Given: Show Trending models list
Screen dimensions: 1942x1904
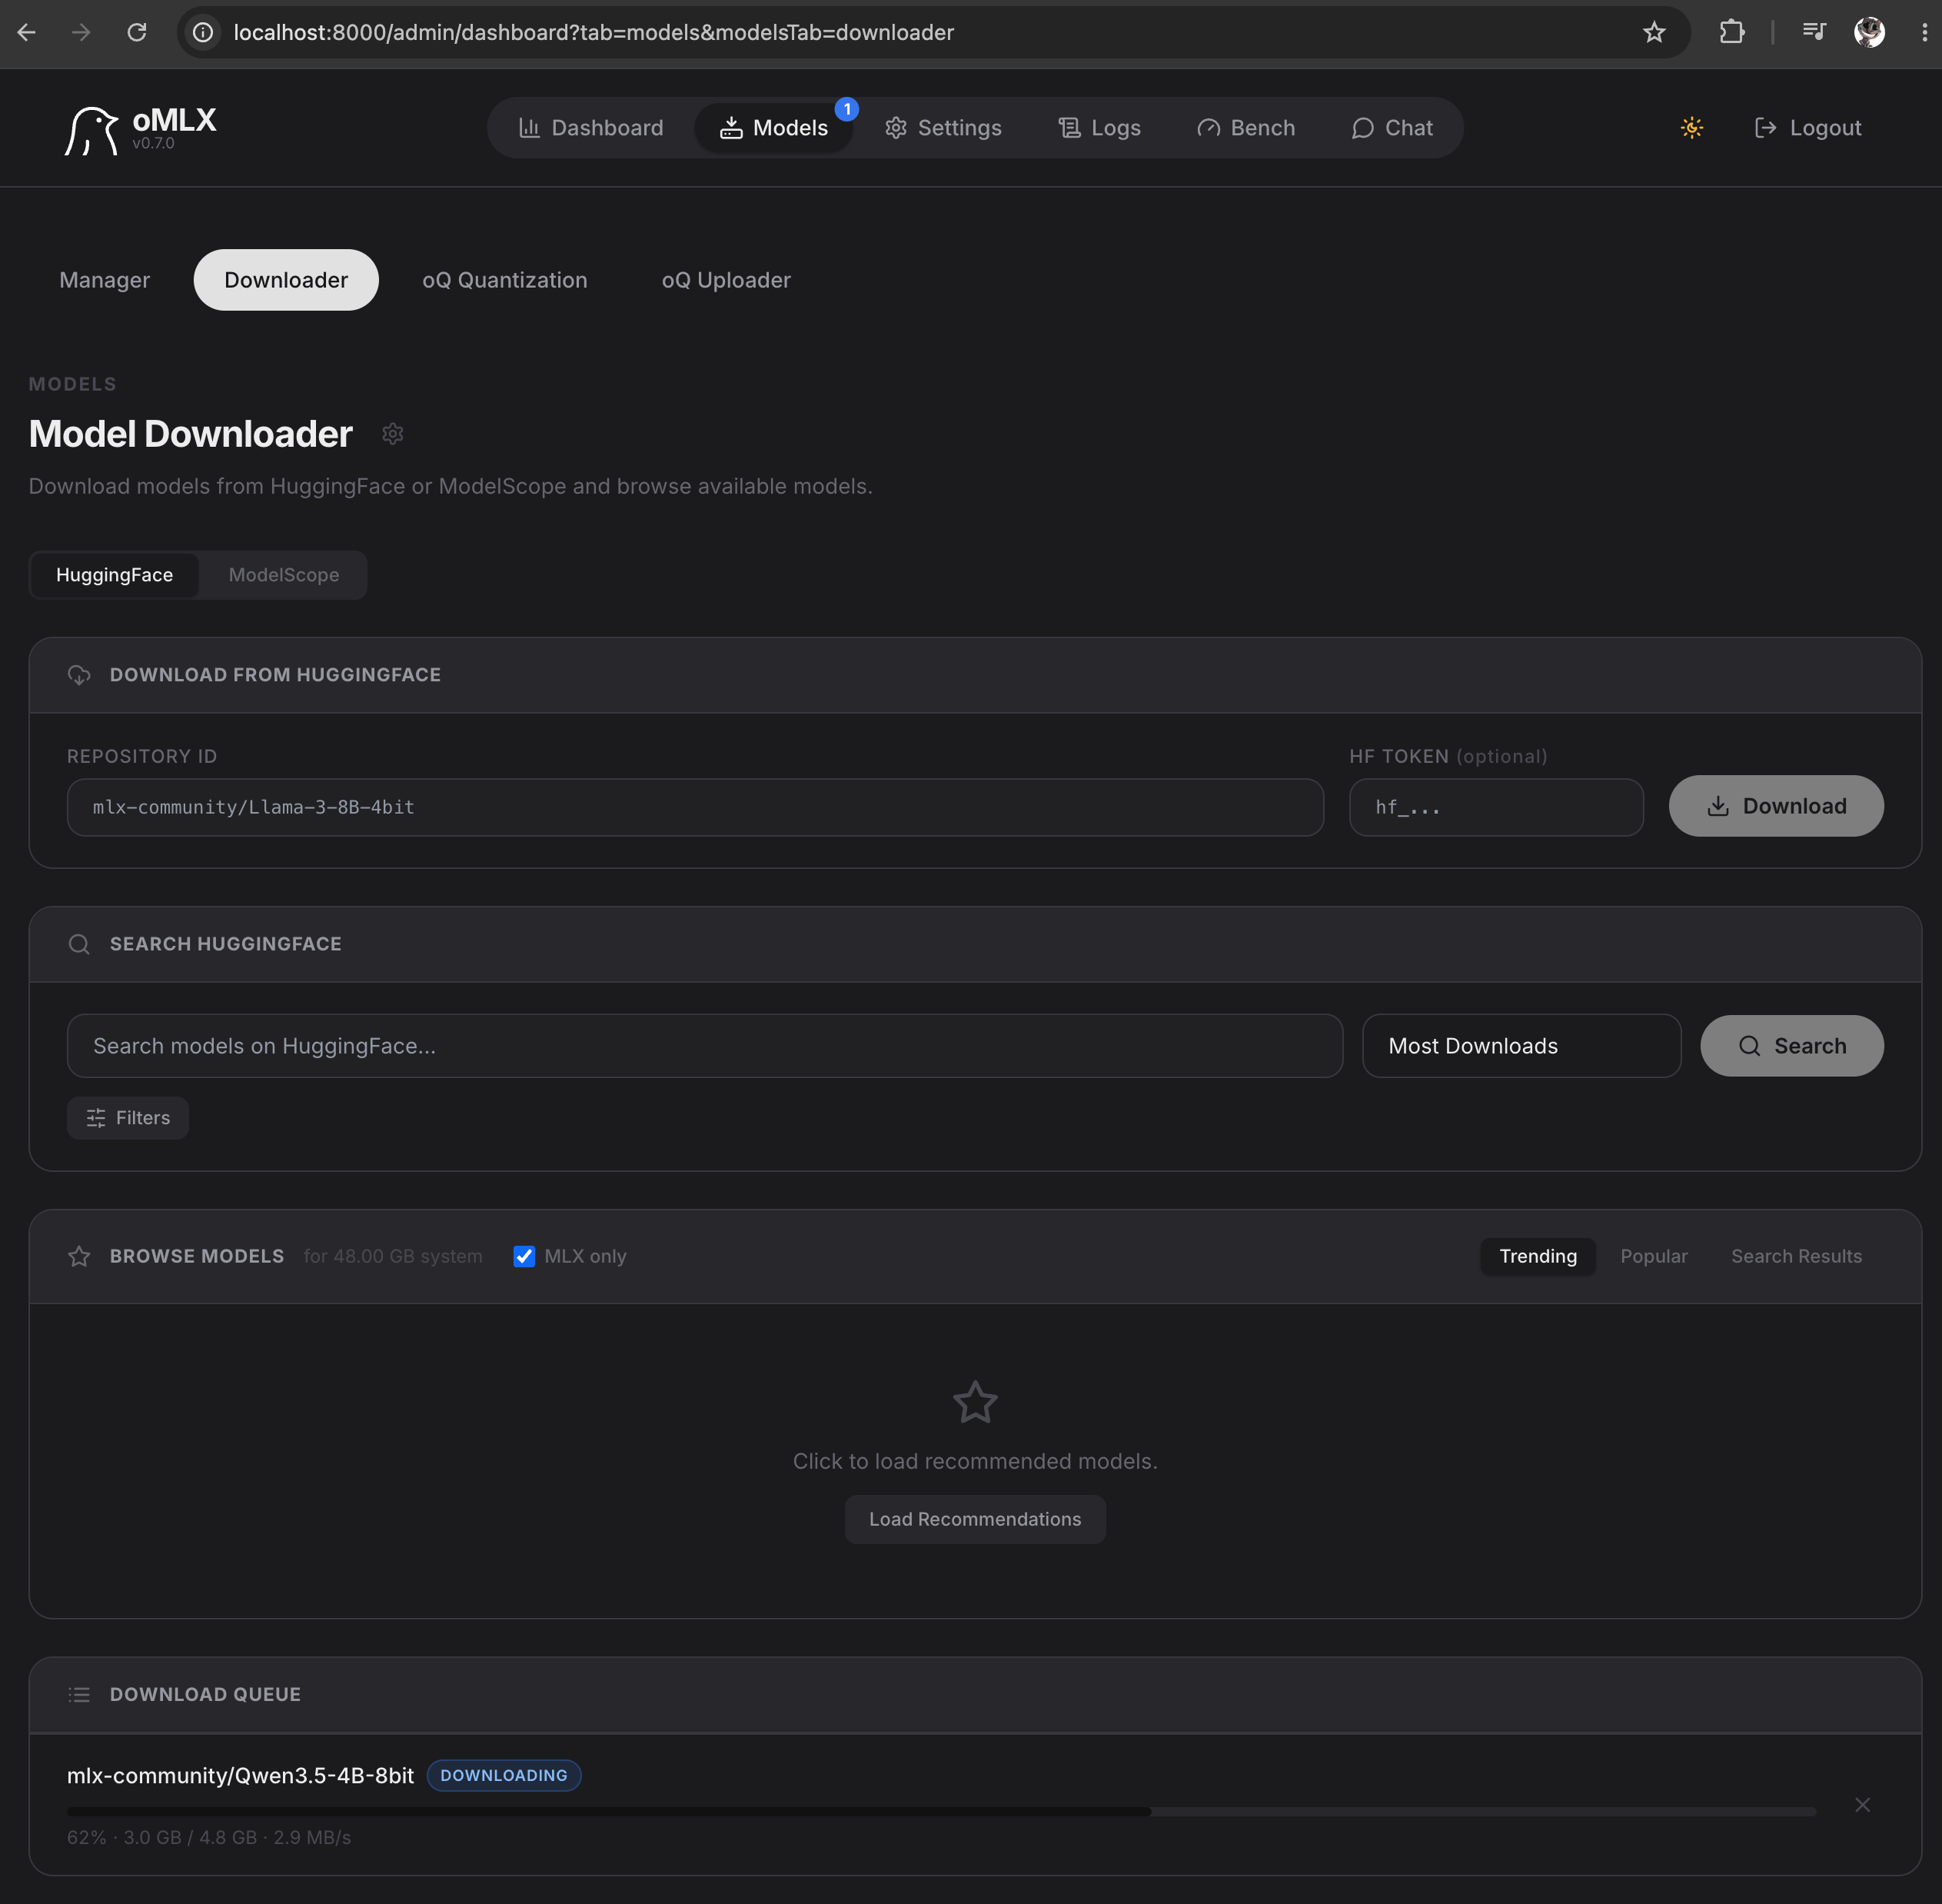Looking at the screenshot, I should [1538, 1256].
